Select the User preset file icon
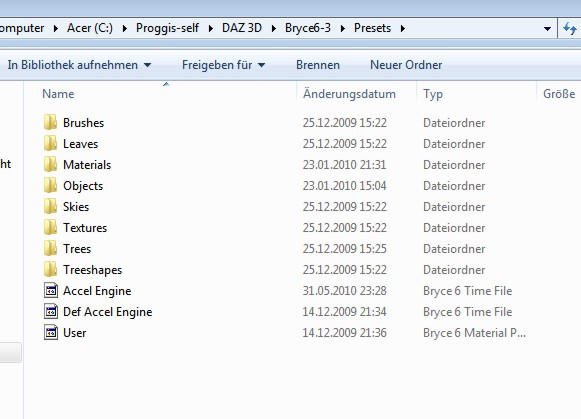Viewport: 581px width, 419px height. 51,332
